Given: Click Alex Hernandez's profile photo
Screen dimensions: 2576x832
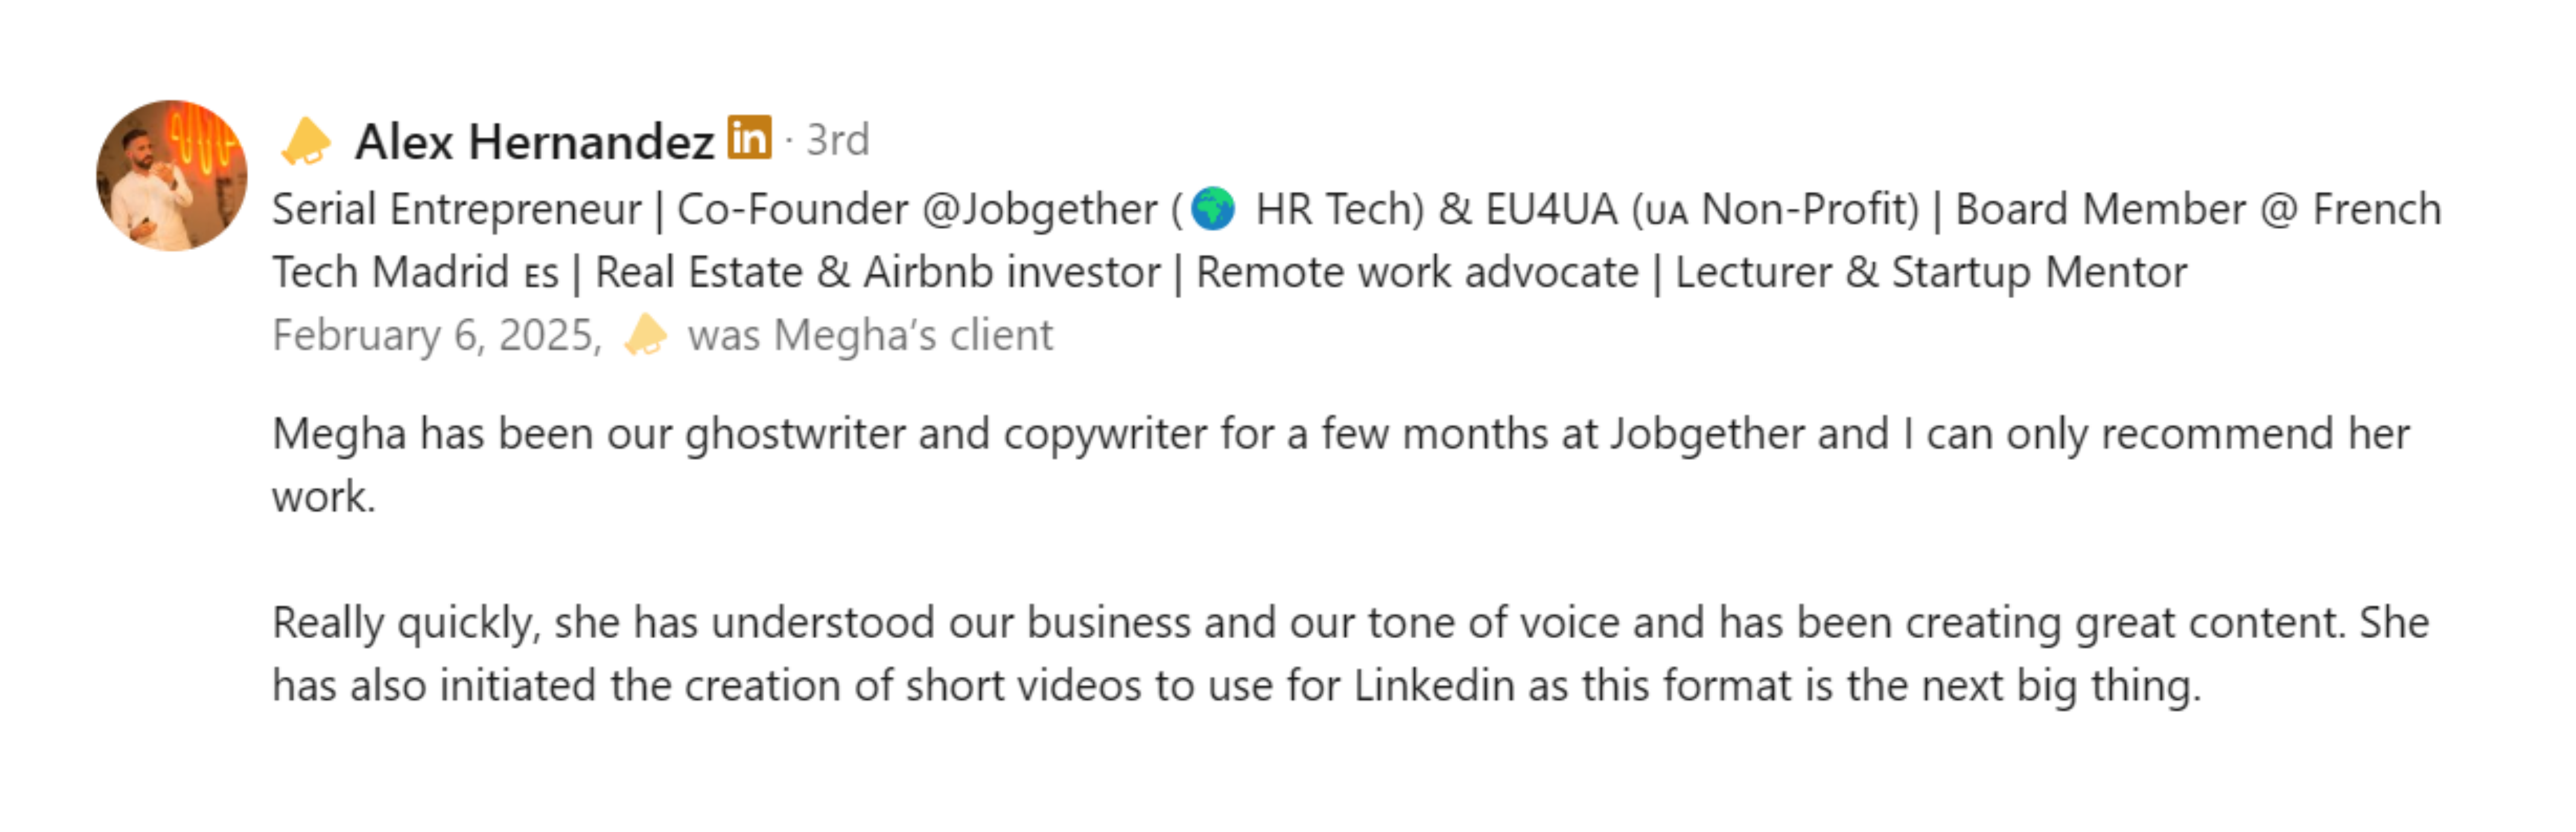Looking at the screenshot, I should click(171, 175).
